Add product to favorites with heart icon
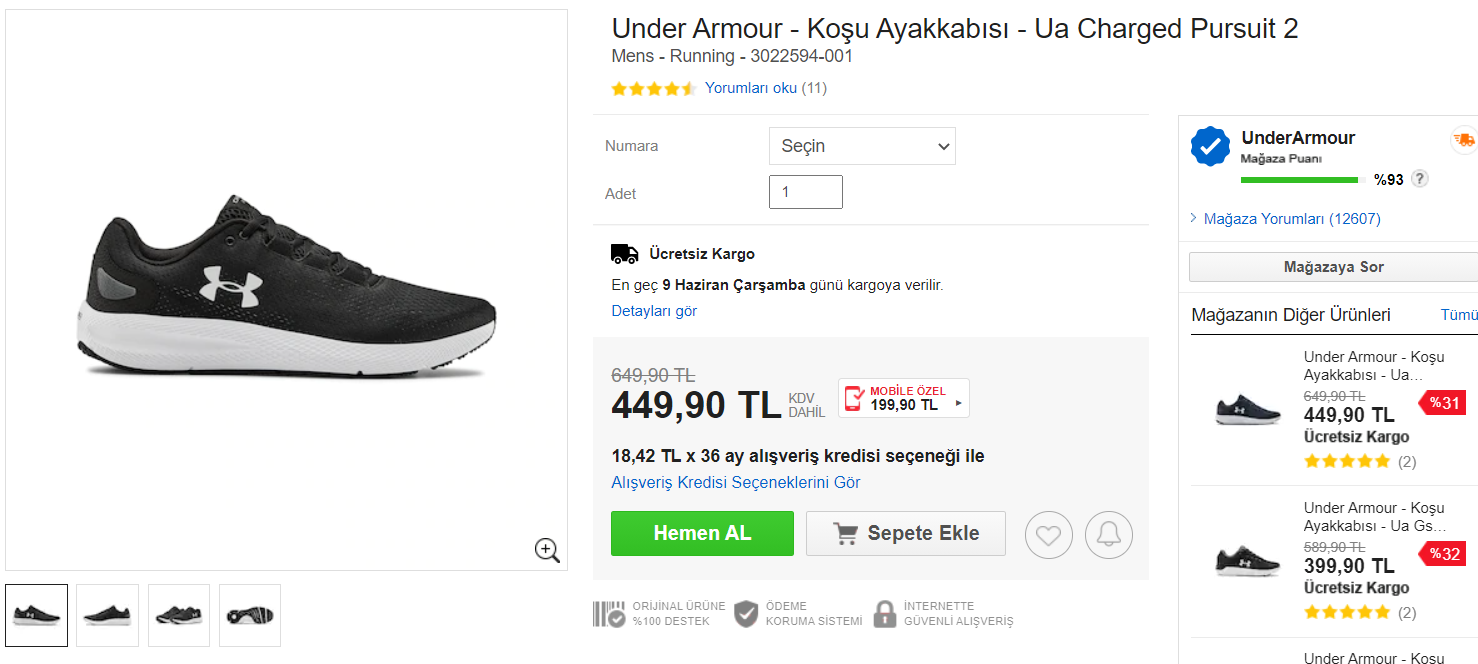The height and width of the screenshot is (664, 1478). tap(1048, 535)
